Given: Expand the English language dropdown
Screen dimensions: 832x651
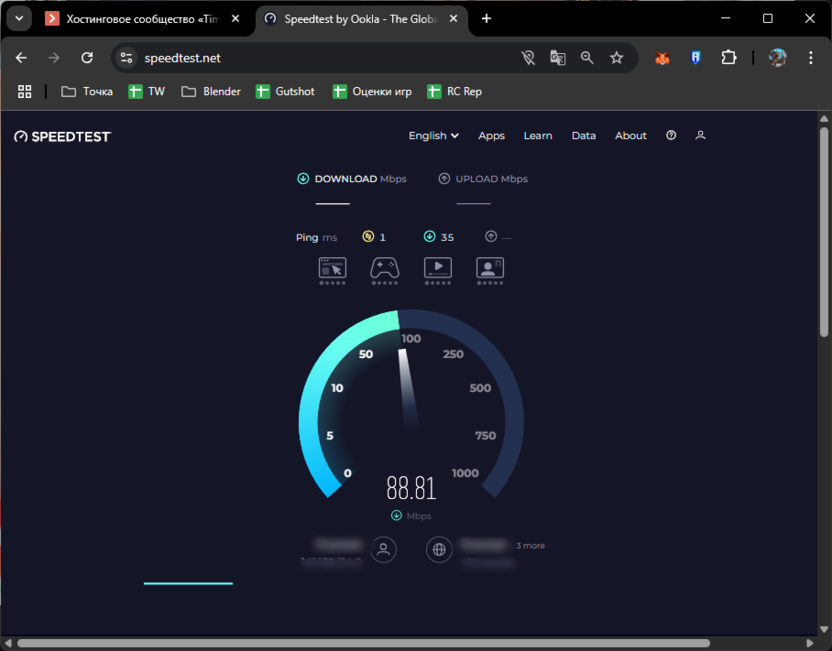Looking at the screenshot, I should tap(433, 136).
